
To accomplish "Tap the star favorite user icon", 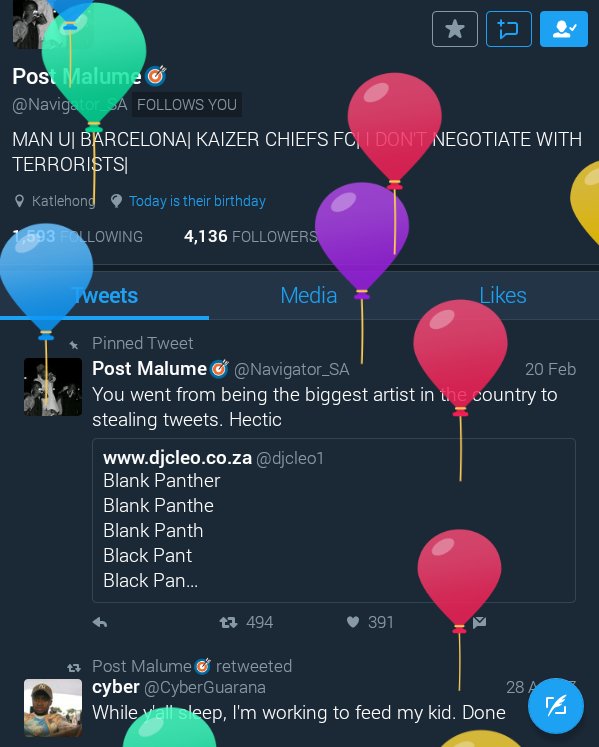I will [455, 29].
